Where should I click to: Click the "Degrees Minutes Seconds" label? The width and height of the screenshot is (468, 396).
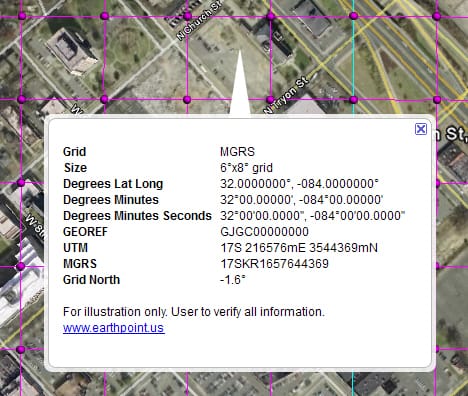(x=137, y=216)
